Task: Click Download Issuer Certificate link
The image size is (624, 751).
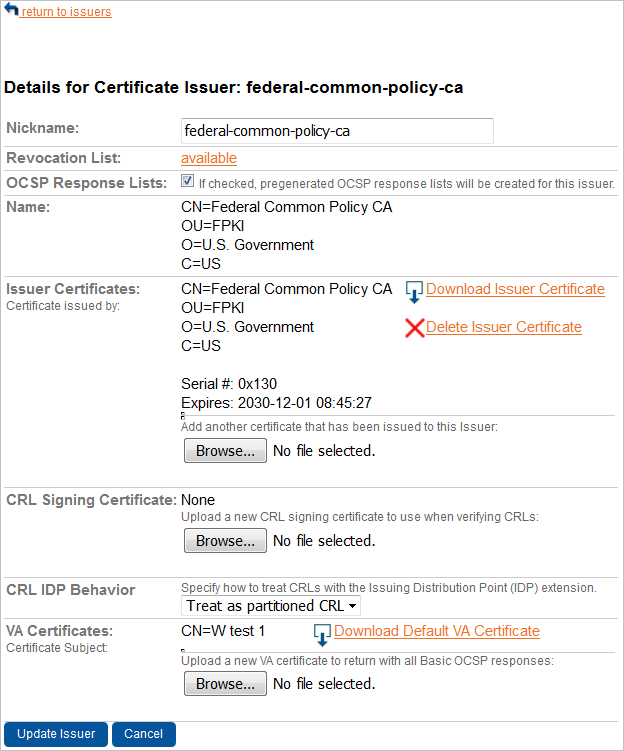Action: [x=515, y=289]
